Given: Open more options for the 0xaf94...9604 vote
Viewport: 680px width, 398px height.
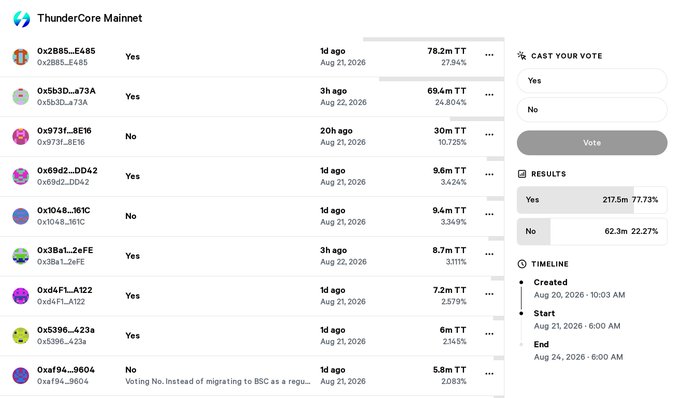Looking at the screenshot, I should (489, 374).
